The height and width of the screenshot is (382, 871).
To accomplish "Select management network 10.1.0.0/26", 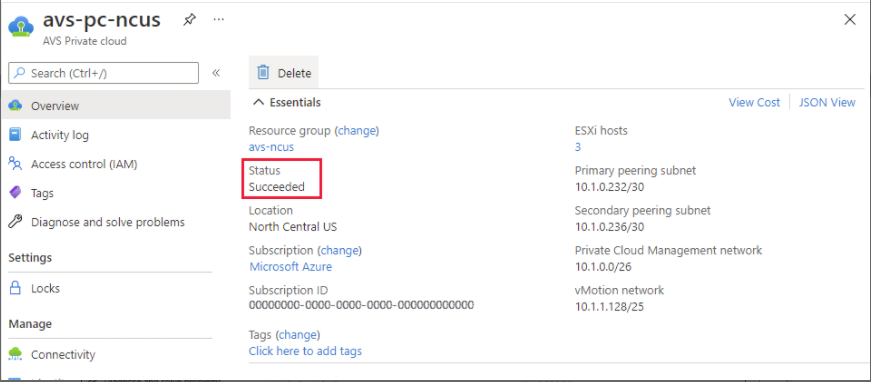I will 603,267.
